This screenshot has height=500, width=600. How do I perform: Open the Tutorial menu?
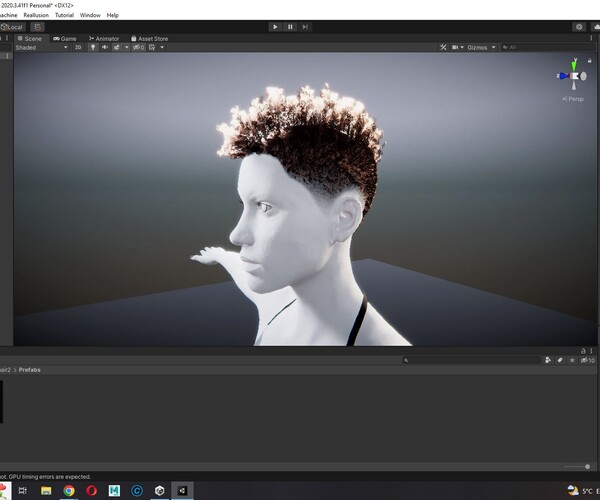click(x=64, y=15)
